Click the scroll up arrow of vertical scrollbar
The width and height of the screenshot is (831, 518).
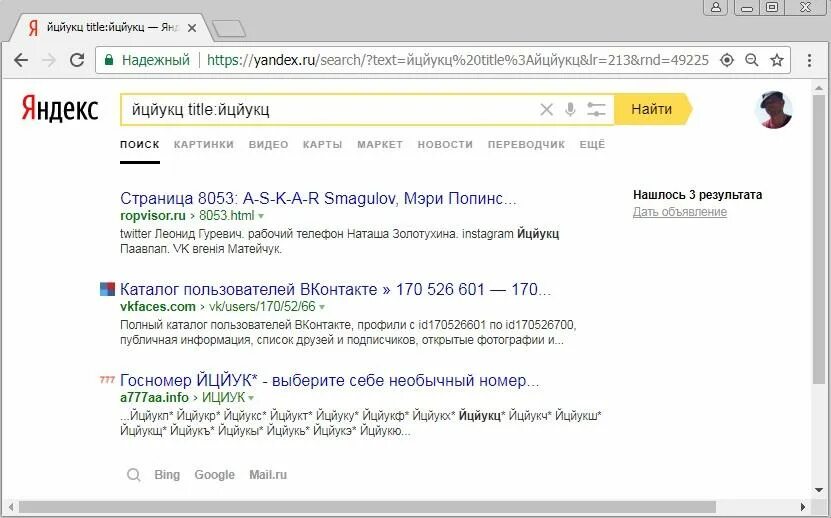coord(819,87)
